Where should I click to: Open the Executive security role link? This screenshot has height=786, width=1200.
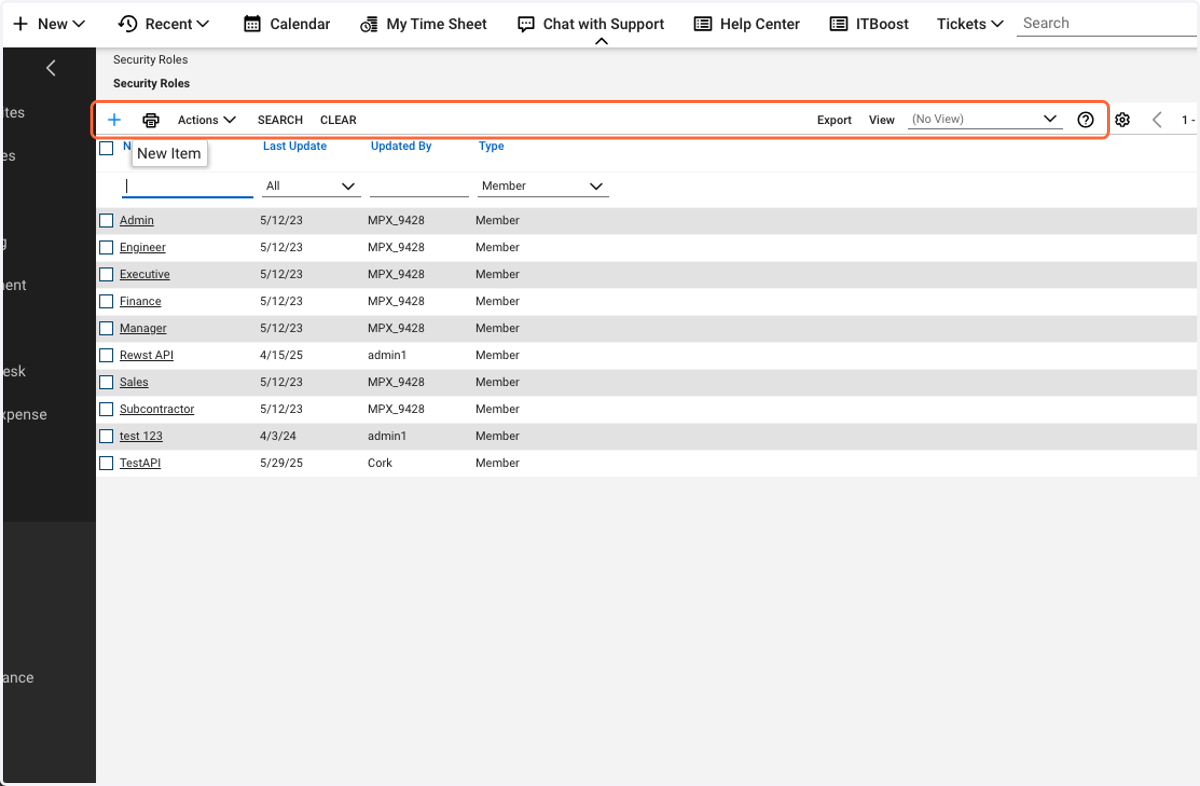click(x=145, y=274)
